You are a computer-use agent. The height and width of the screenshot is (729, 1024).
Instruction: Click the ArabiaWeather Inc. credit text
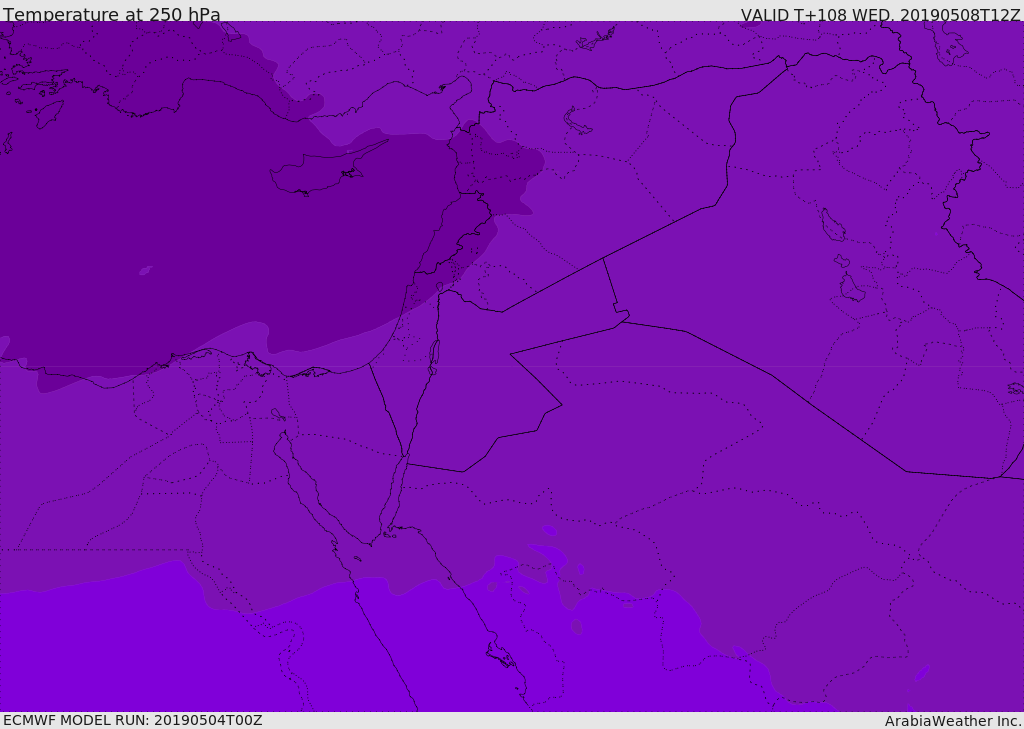click(x=953, y=721)
